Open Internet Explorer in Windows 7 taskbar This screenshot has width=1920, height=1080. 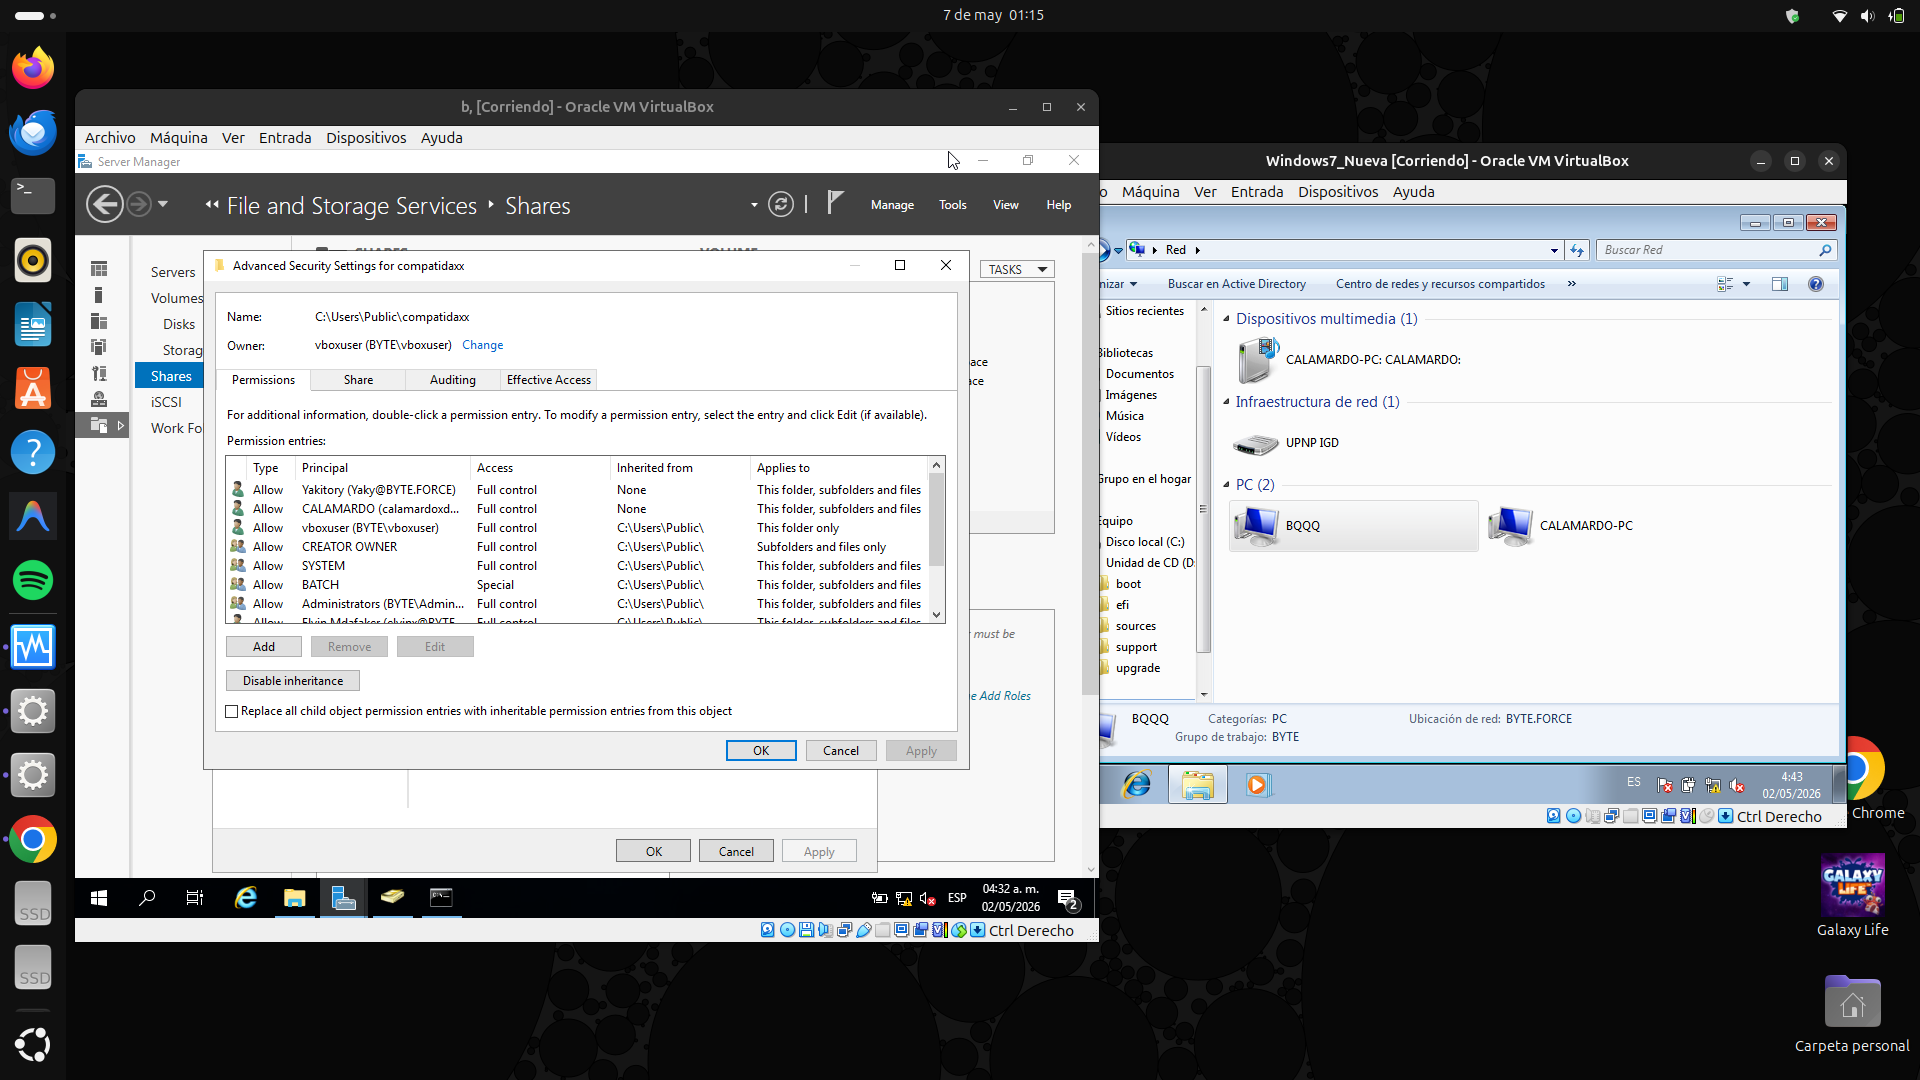[x=1137, y=785]
